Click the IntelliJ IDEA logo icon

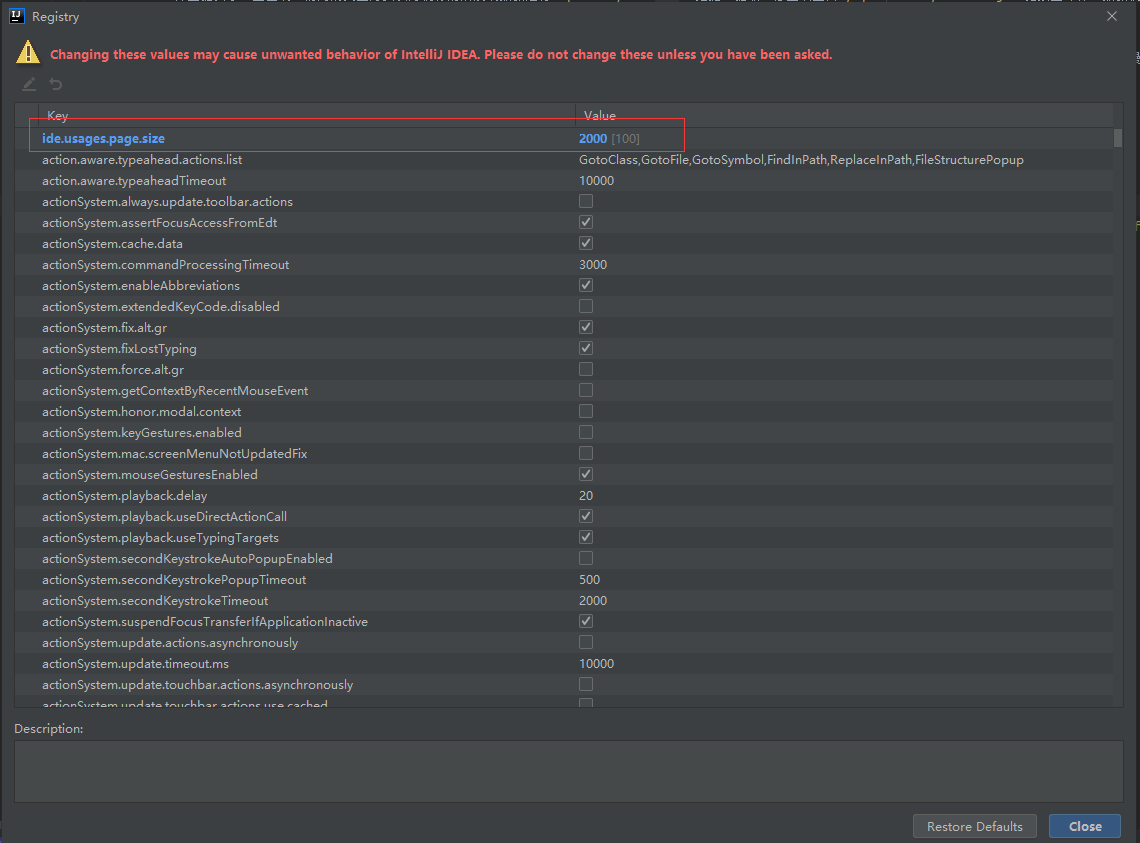pos(17,16)
